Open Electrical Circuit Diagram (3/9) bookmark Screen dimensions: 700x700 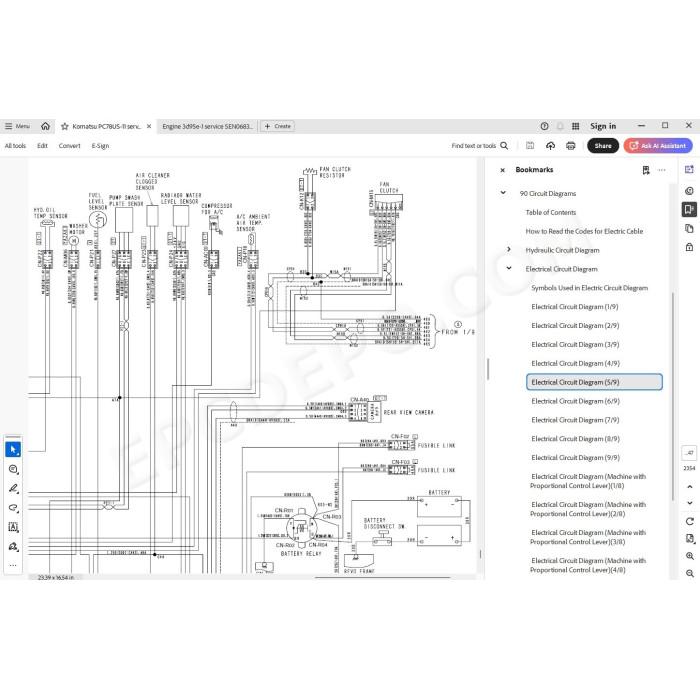point(575,344)
